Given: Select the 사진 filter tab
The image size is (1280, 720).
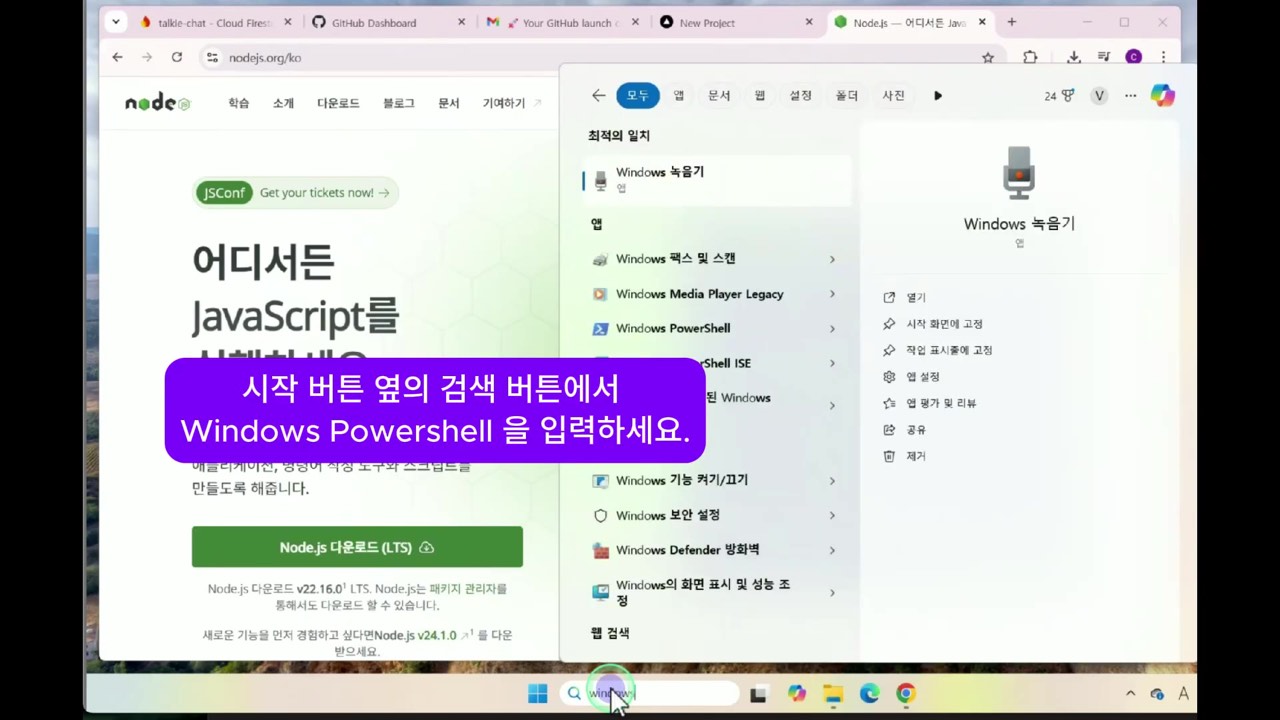Looking at the screenshot, I should (893, 96).
